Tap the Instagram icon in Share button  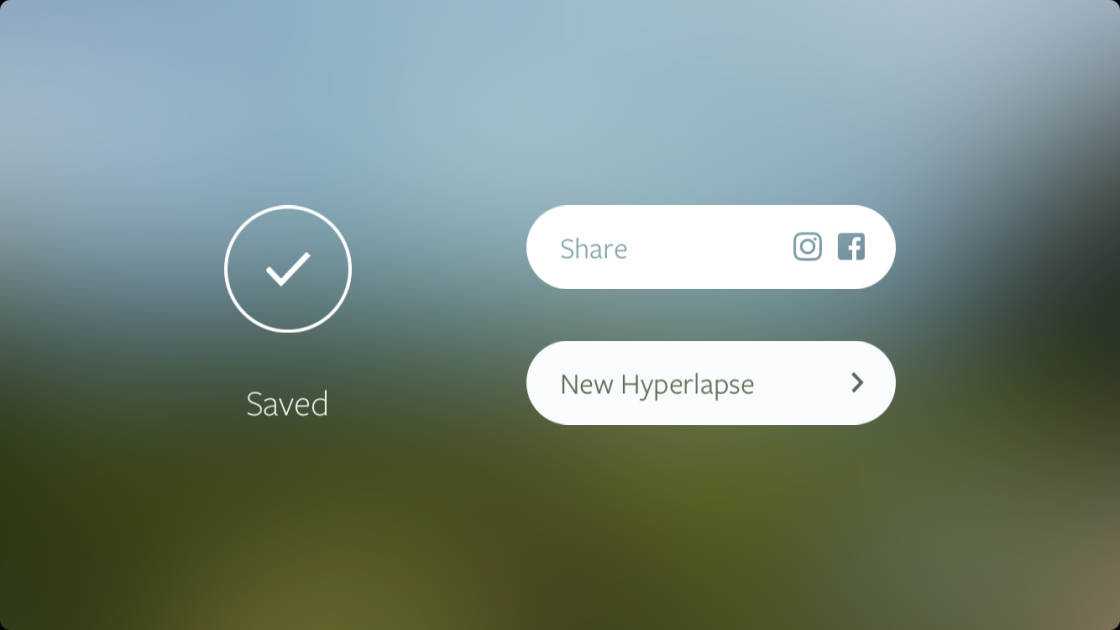(807, 246)
